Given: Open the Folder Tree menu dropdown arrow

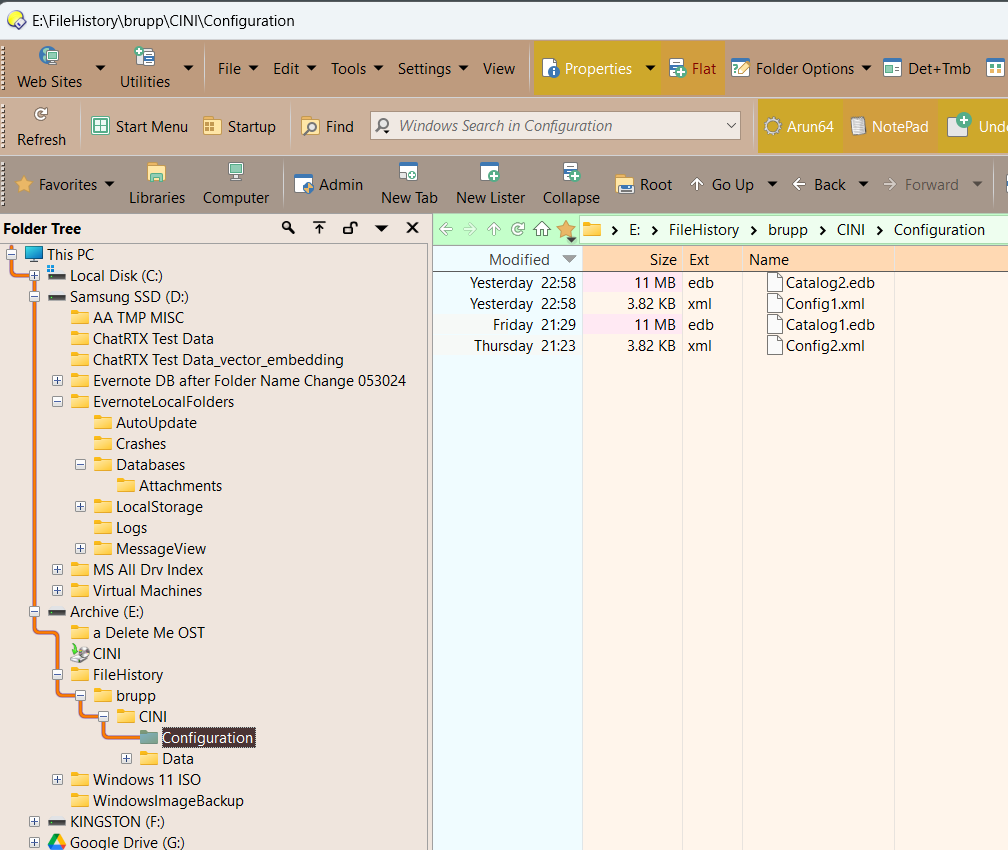Looking at the screenshot, I should [381, 228].
